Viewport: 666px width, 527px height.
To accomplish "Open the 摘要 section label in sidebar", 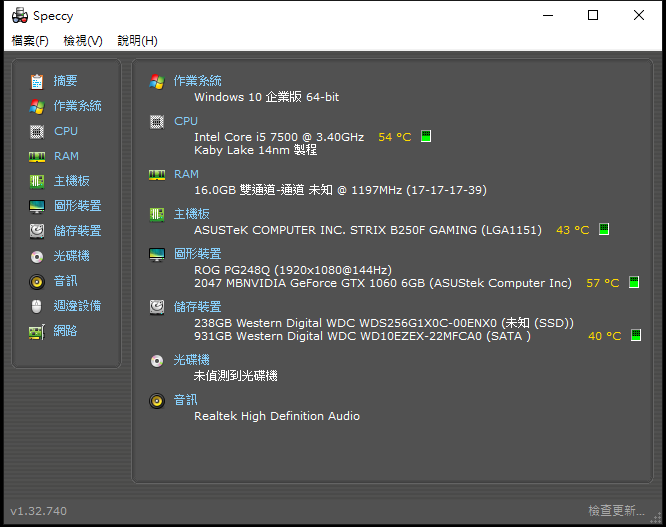I will click(65, 81).
